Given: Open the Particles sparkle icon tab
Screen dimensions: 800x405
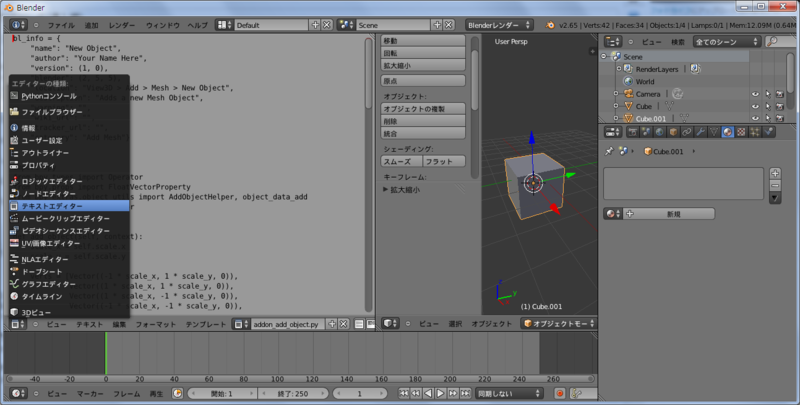Looking at the screenshot, I should point(755,132).
